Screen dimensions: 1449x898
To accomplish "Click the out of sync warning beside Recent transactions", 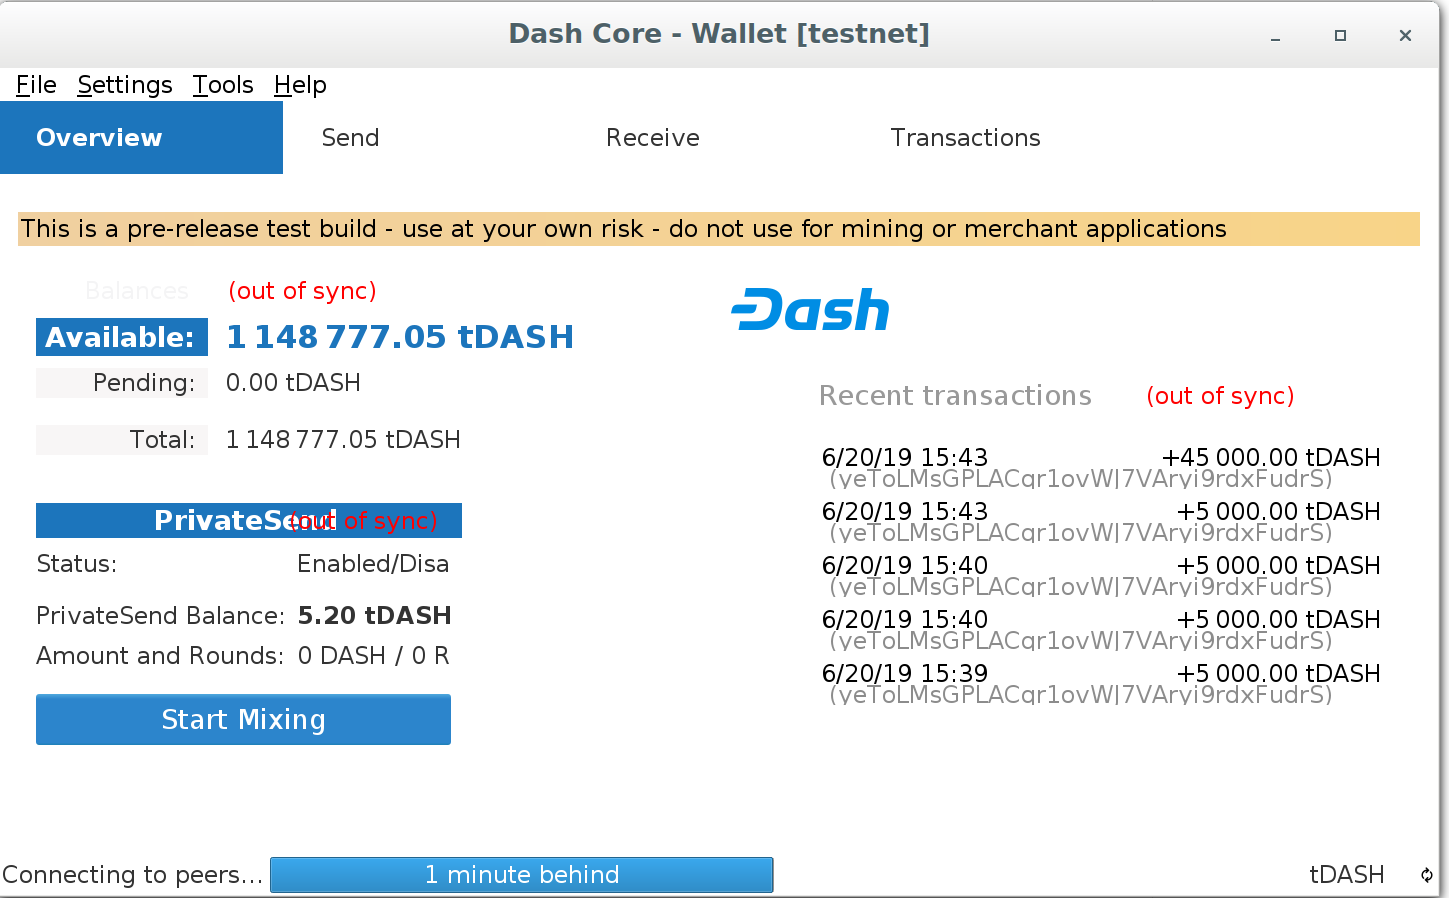I will click(x=1220, y=396).
